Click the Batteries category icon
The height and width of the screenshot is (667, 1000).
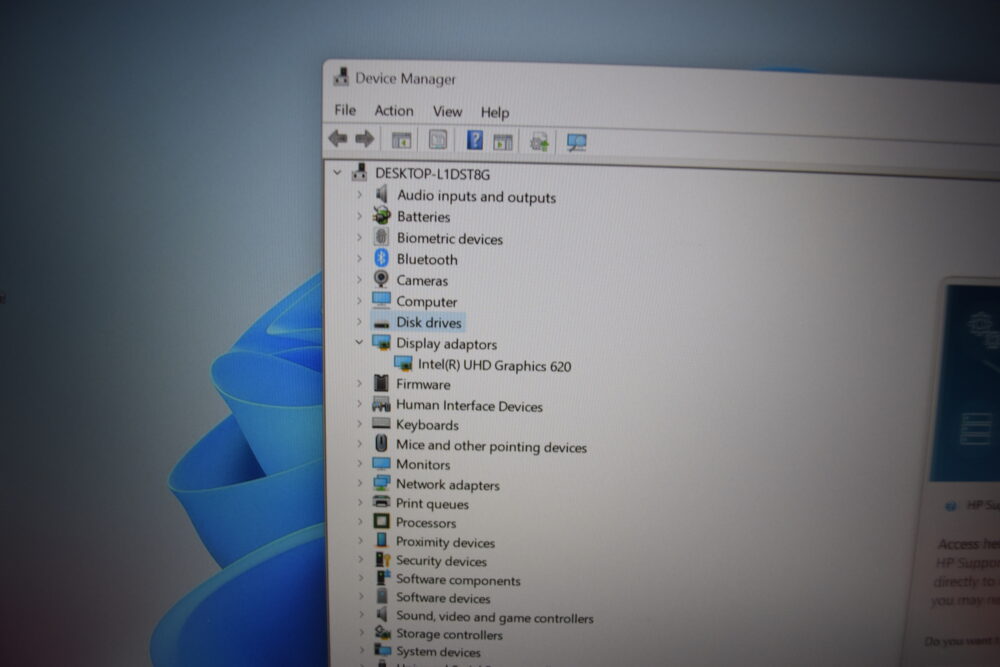click(x=381, y=216)
